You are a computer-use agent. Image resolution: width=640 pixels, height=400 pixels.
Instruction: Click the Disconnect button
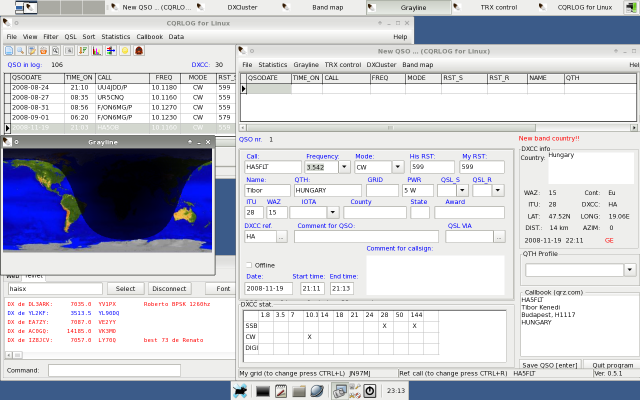click(169, 289)
